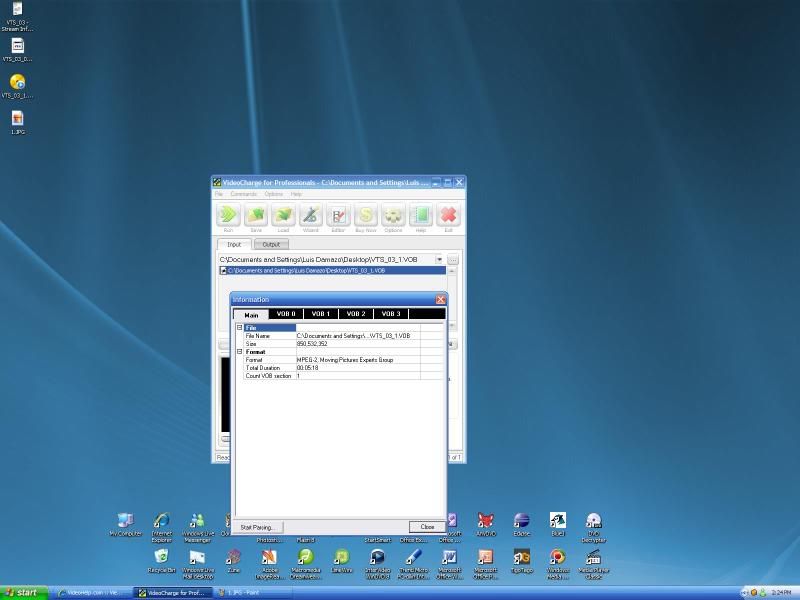Open the Editor from the VideoCharge toolbar
The image size is (800, 600).
click(338, 215)
